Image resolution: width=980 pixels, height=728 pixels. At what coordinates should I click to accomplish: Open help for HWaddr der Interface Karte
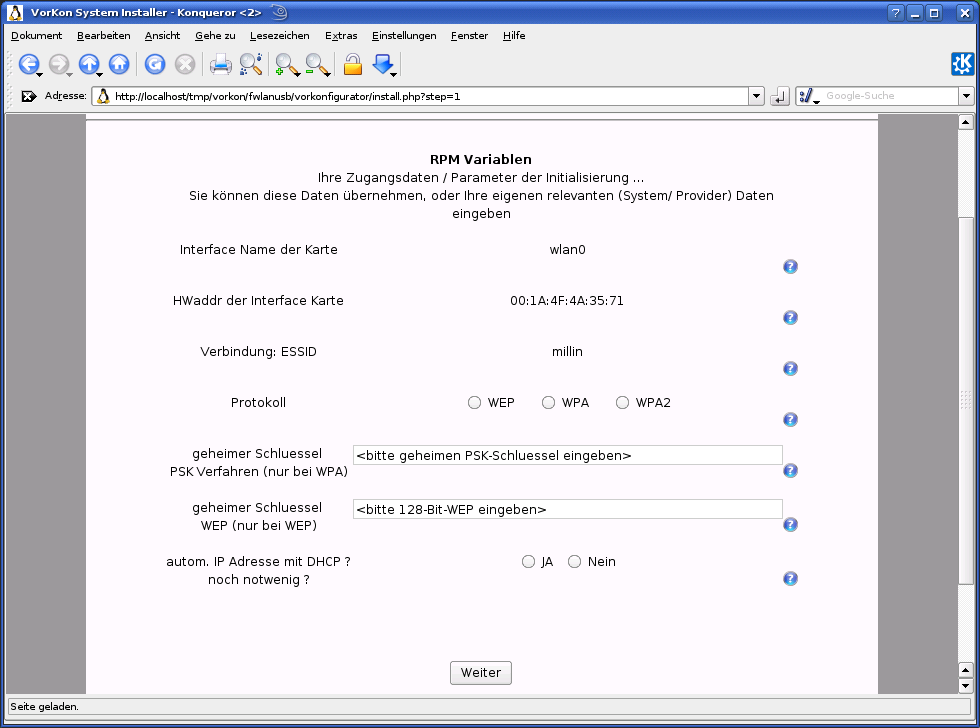[790, 317]
